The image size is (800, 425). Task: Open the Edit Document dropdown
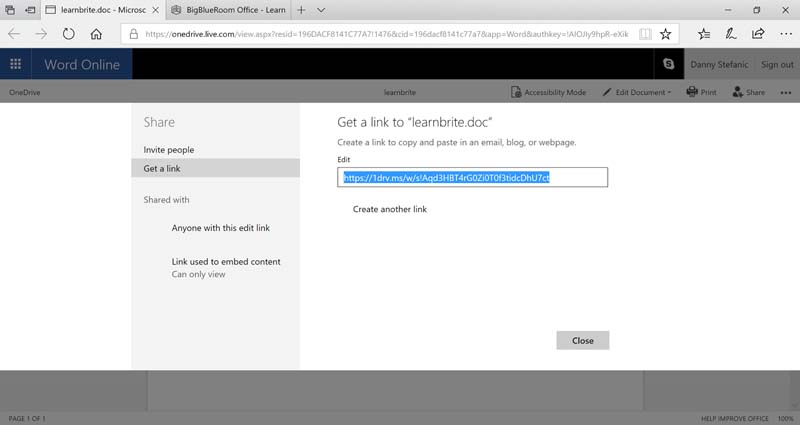coord(637,92)
